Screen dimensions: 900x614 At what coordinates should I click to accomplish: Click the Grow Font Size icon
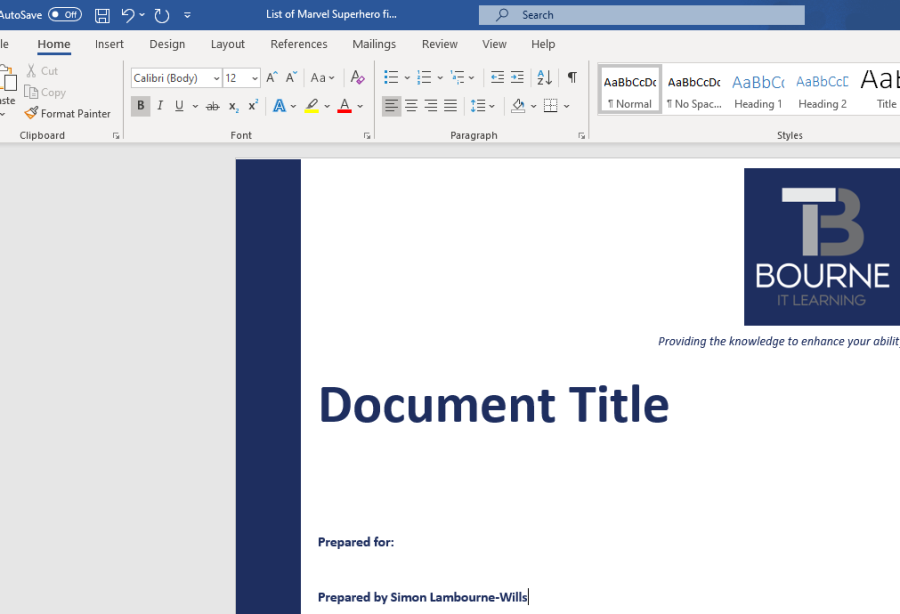point(271,78)
